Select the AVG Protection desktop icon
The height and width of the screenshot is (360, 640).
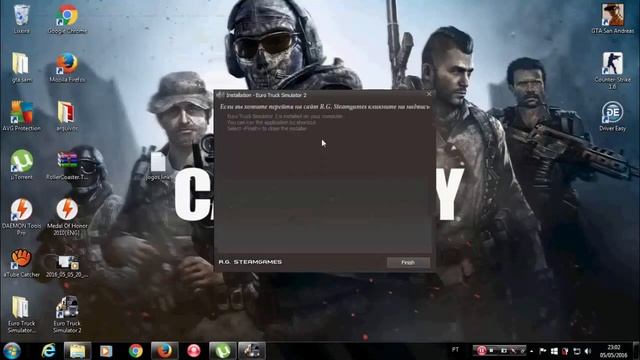click(21, 116)
